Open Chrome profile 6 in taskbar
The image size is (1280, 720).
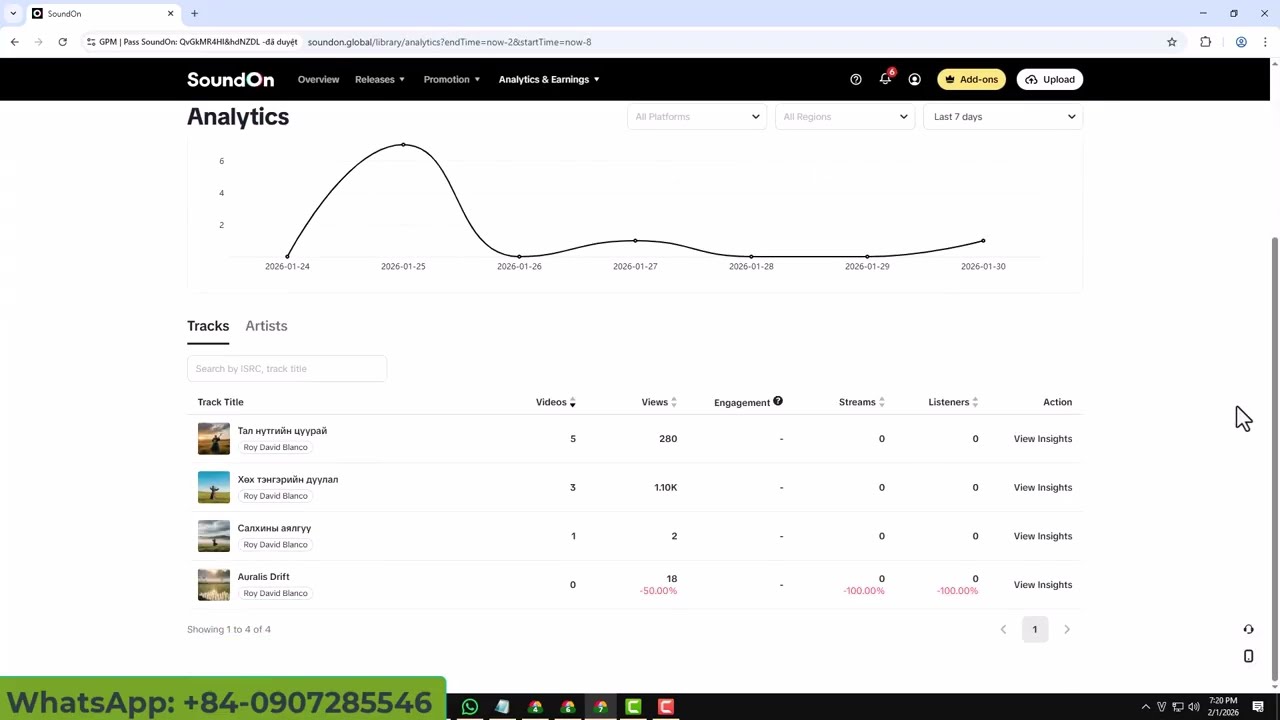(568, 707)
